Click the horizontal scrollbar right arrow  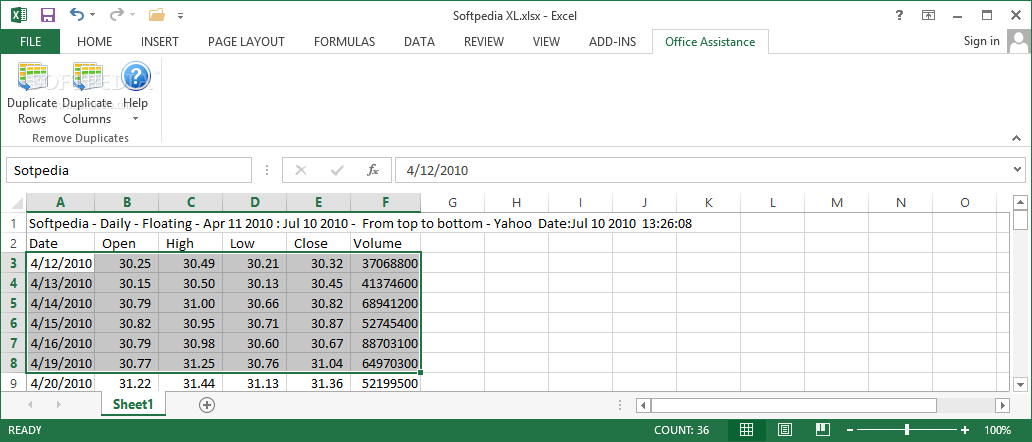(x=1002, y=405)
